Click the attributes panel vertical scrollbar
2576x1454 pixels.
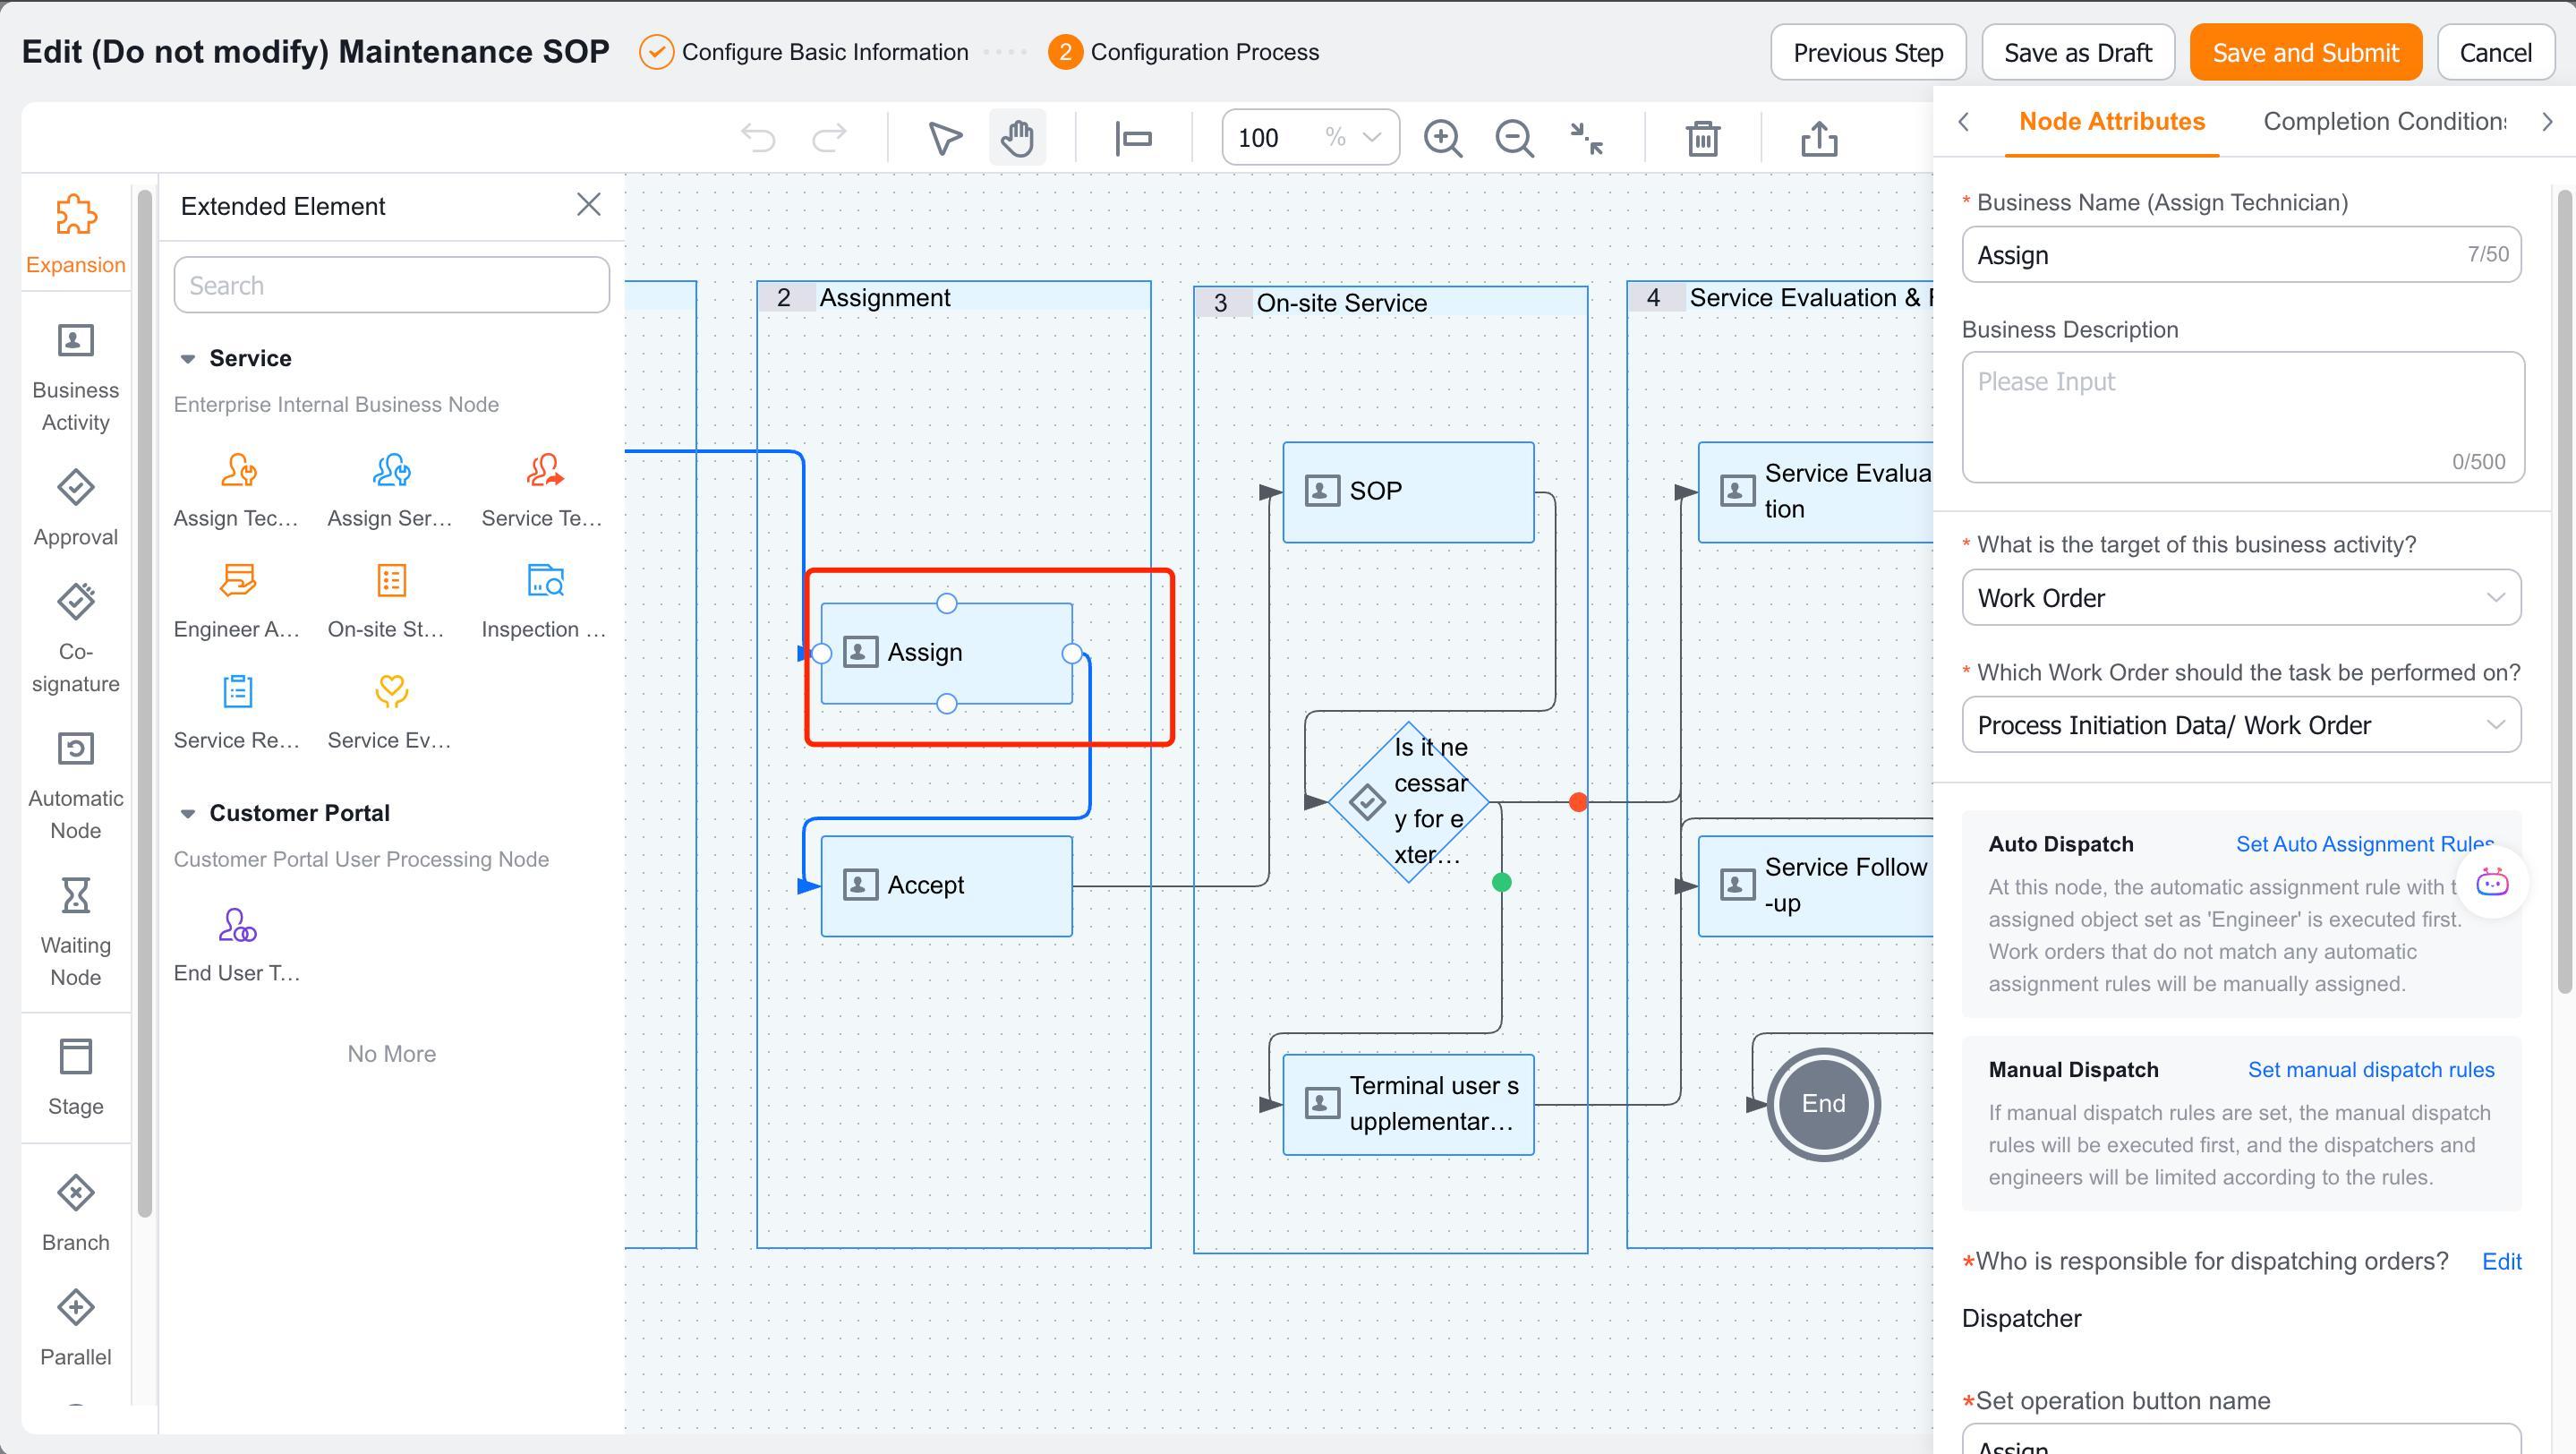(x=2563, y=590)
